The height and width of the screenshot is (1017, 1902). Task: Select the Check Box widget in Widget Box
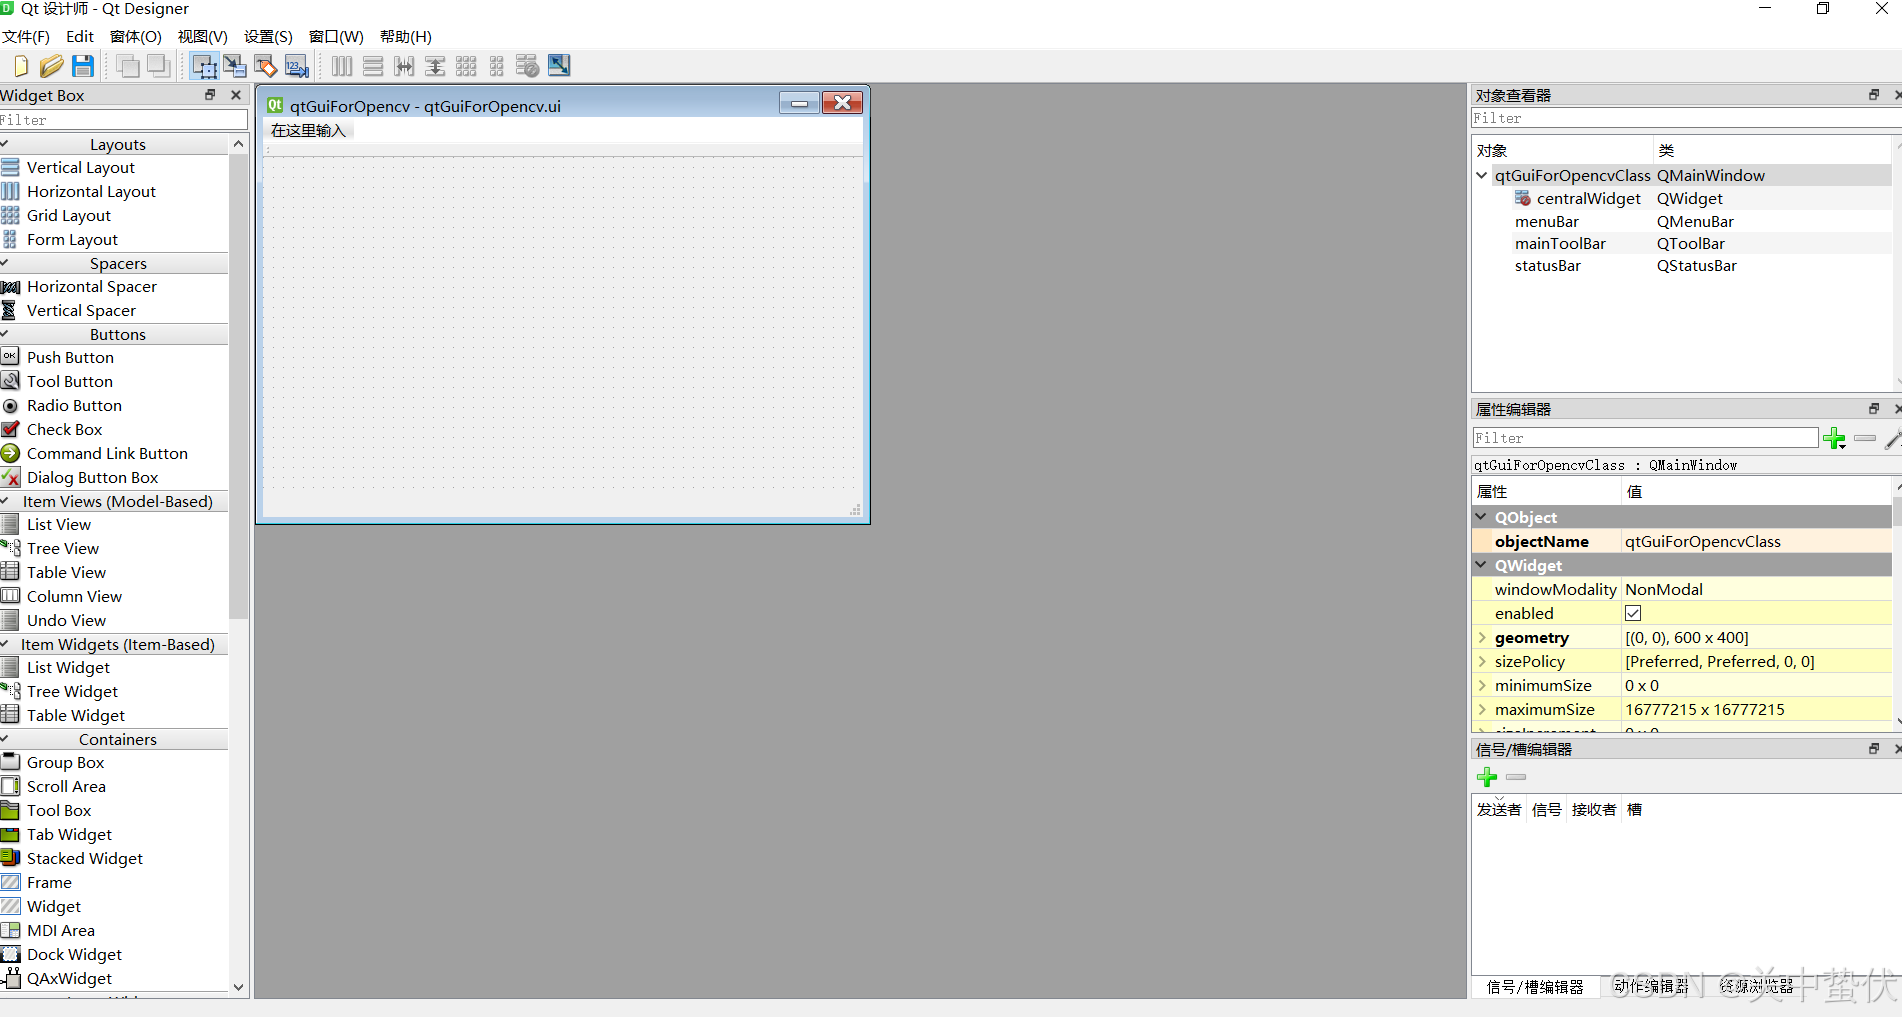pos(65,429)
